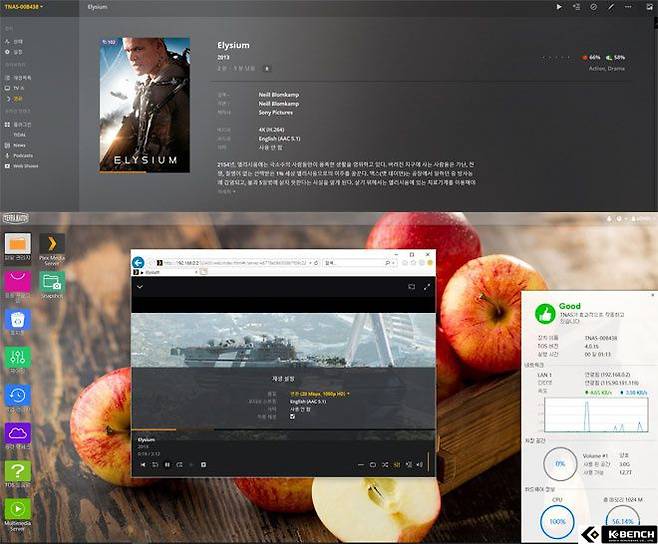Image resolution: width=658 pixels, height=544 pixels.
Task: Open the purple cloud service icon
Action: point(17,433)
